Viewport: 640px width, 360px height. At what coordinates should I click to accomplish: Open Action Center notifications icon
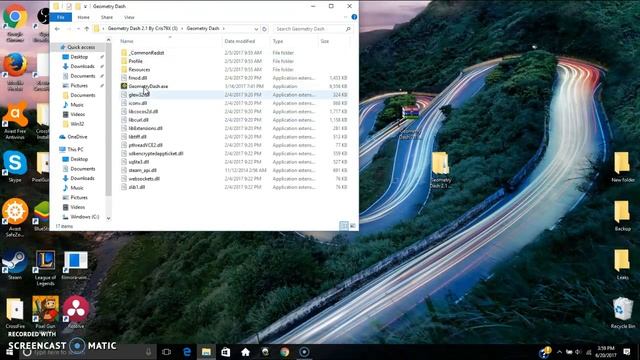click(627, 352)
